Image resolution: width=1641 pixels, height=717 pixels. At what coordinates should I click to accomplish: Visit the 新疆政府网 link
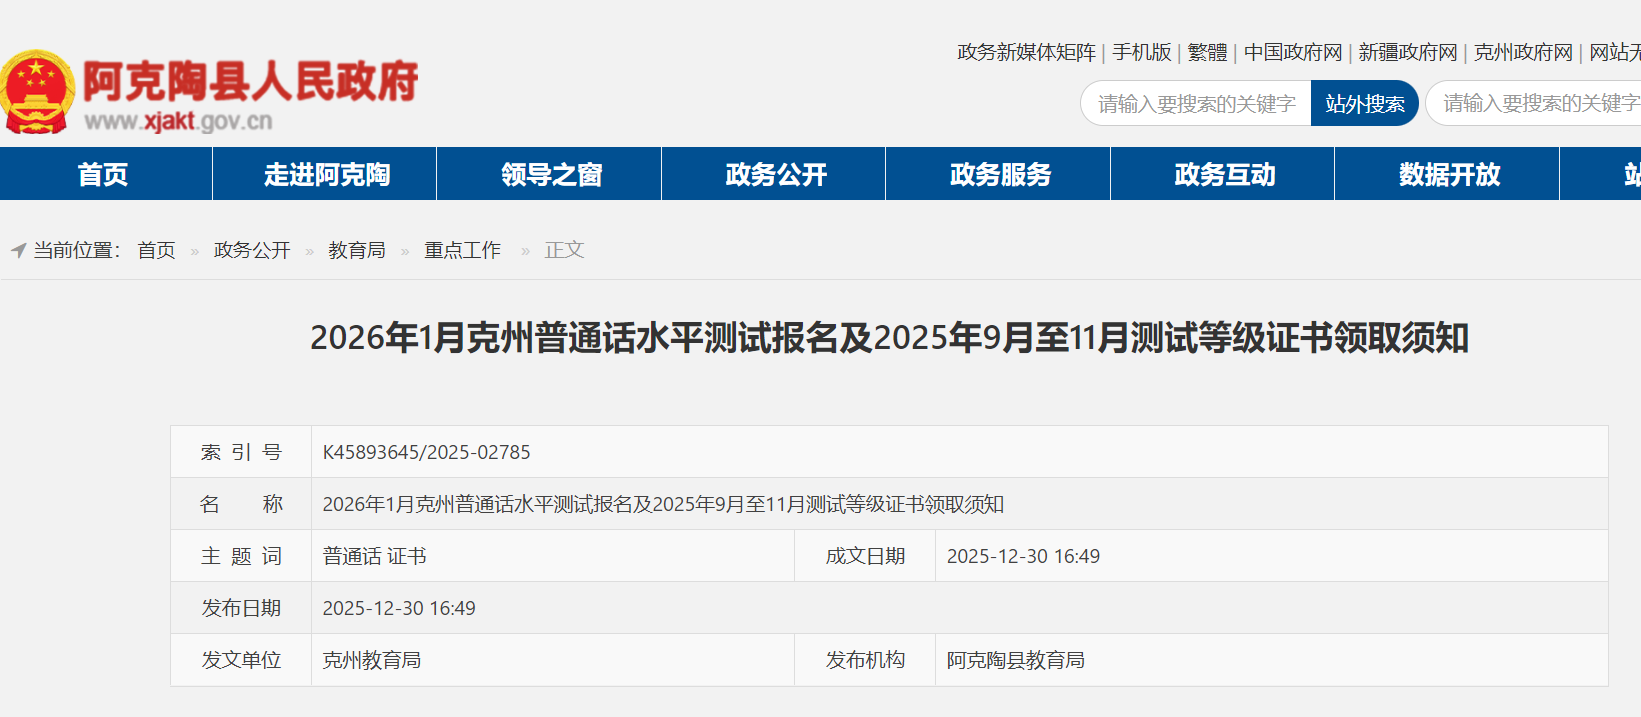click(x=1408, y=52)
